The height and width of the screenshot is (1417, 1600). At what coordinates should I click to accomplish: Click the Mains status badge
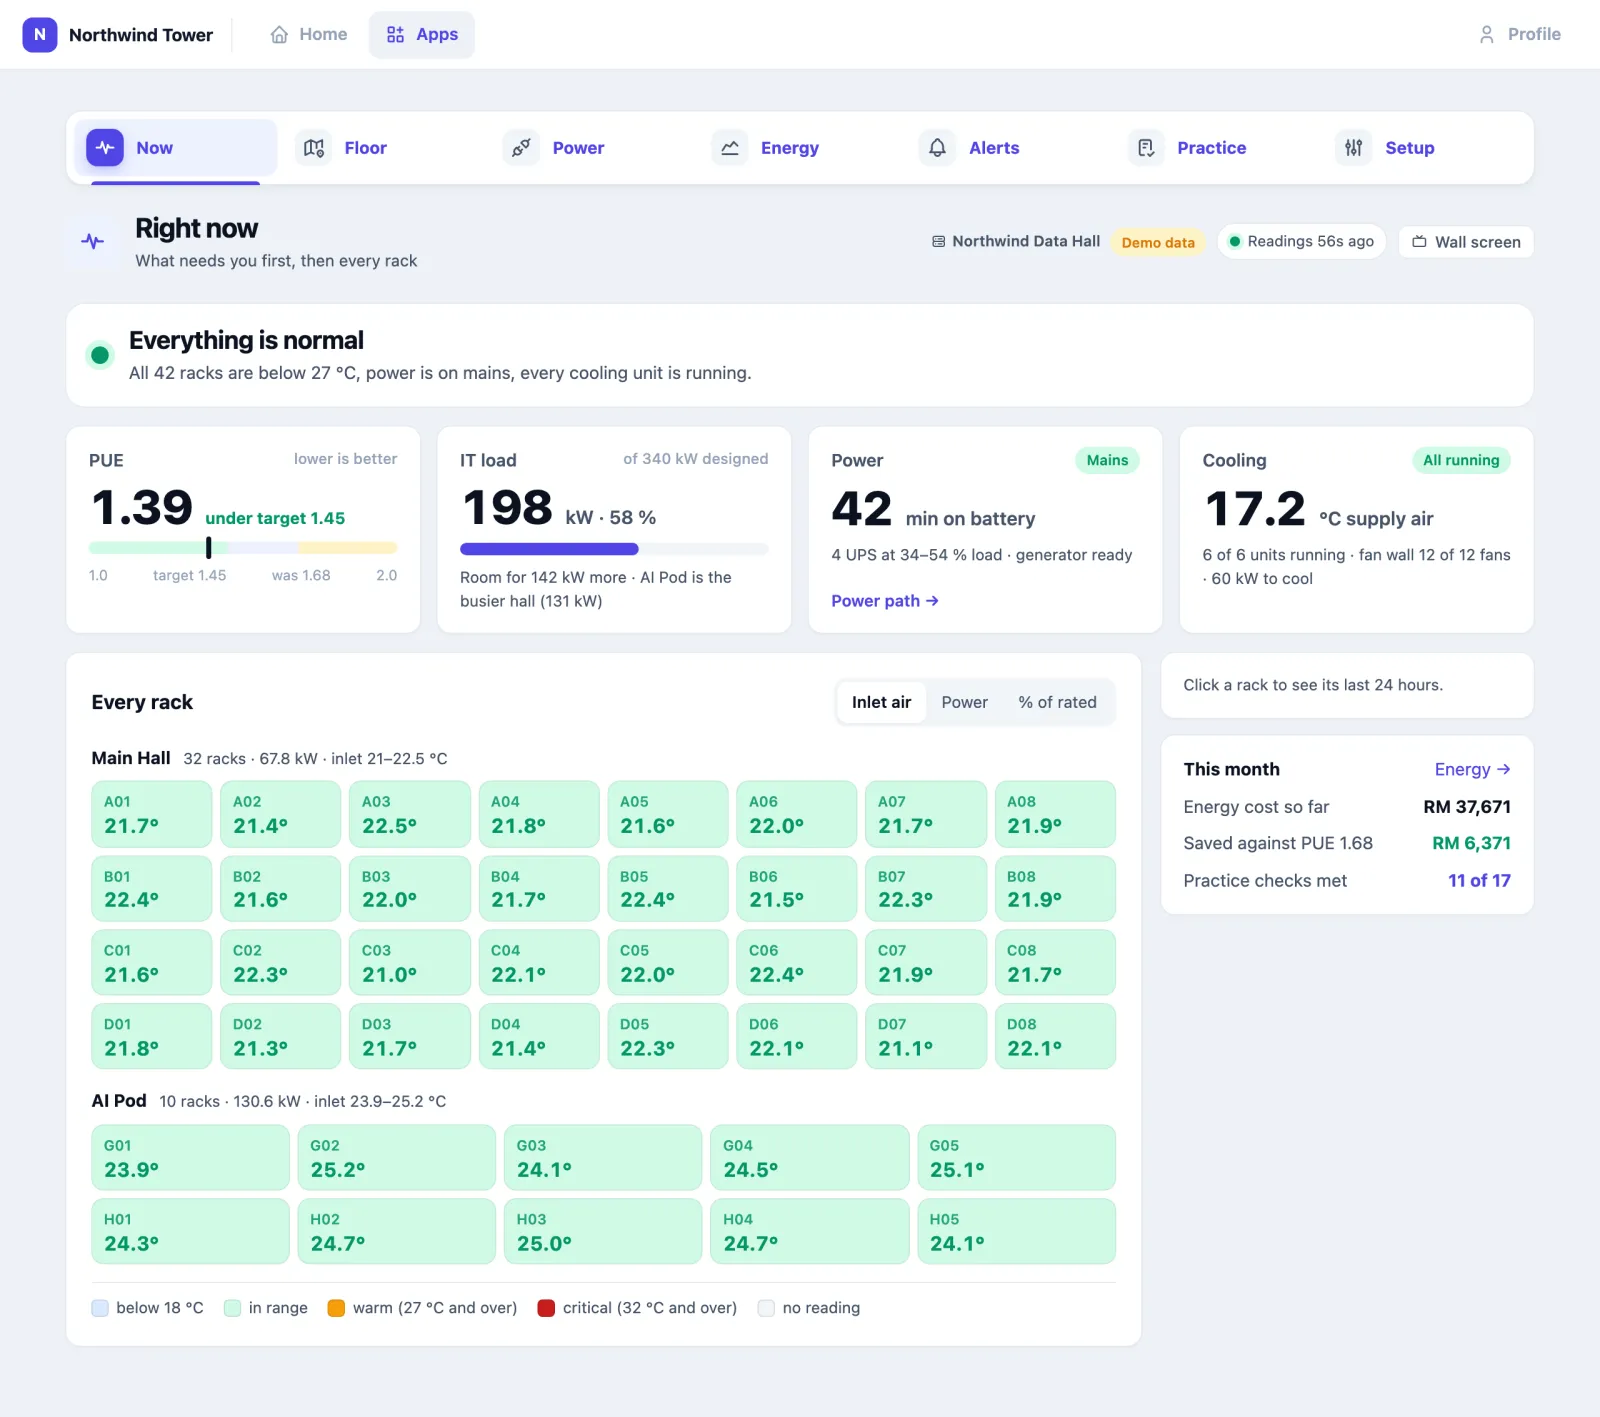[x=1107, y=460]
